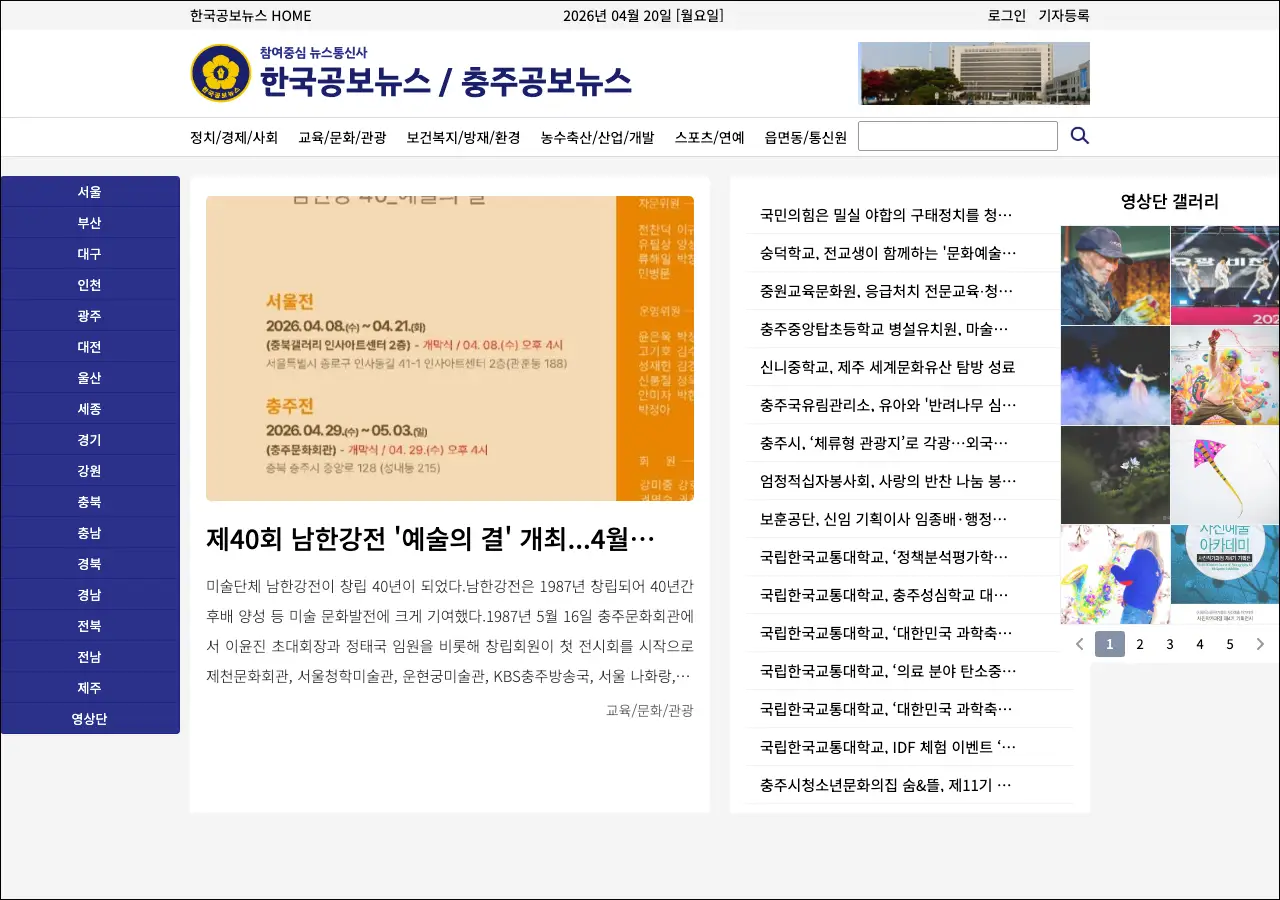1280x900 pixels.
Task: Click the featured exhibition poster image
Action: click(449, 348)
